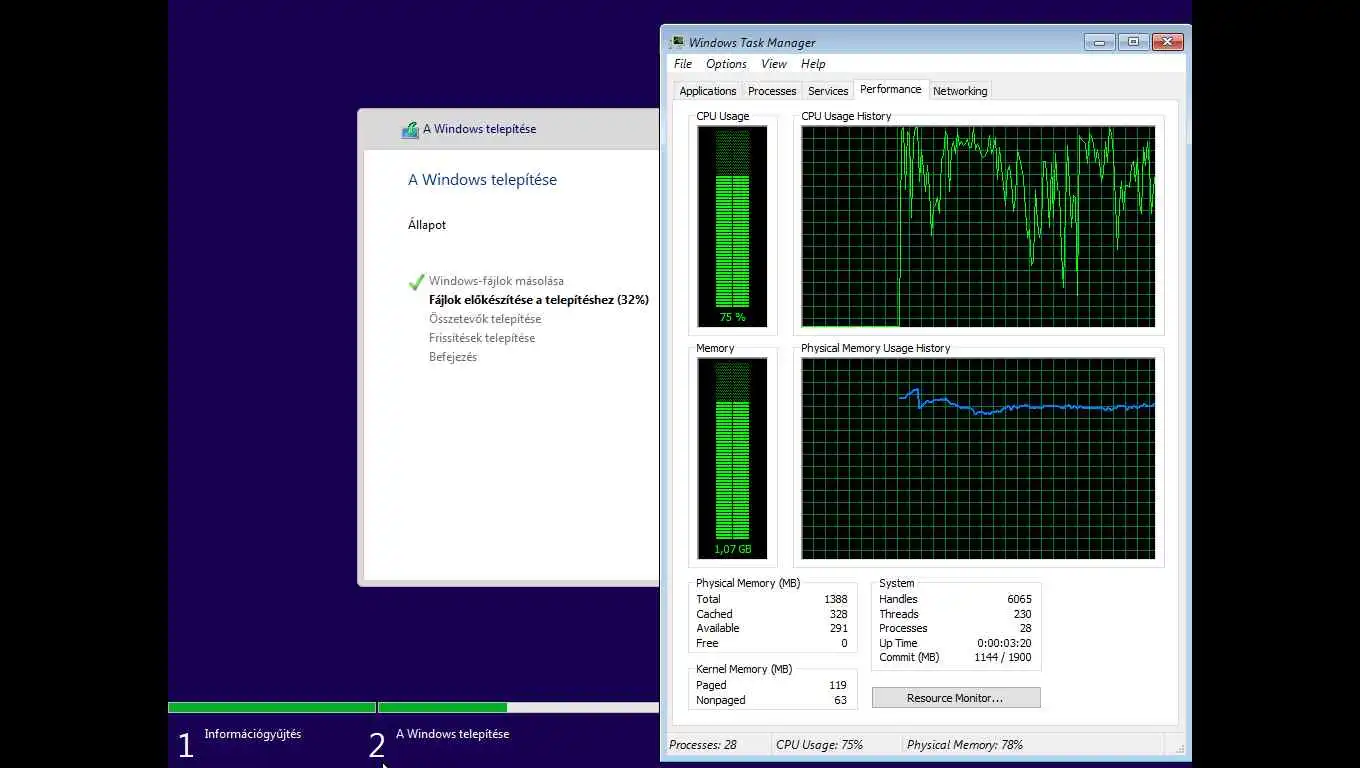Click the Információgyűjtés step 1 progress bar
This screenshot has height=768, width=1360.
coord(272,708)
